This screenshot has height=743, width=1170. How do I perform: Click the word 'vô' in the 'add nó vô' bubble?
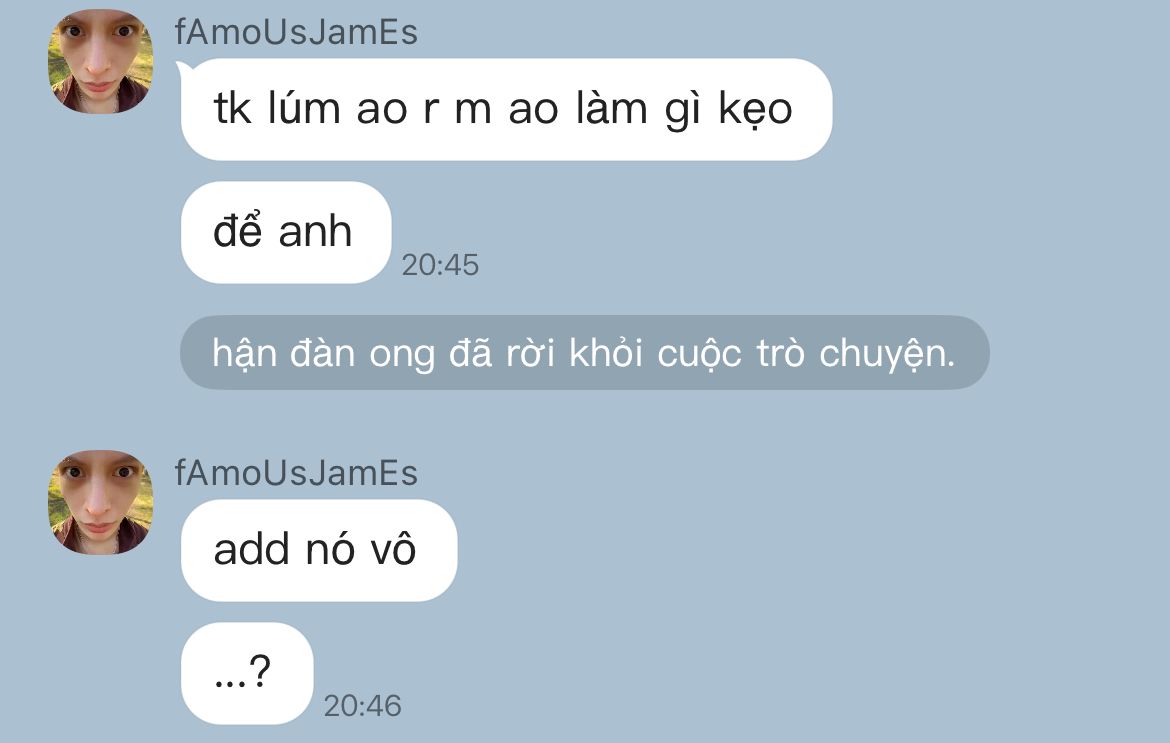point(393,548)
